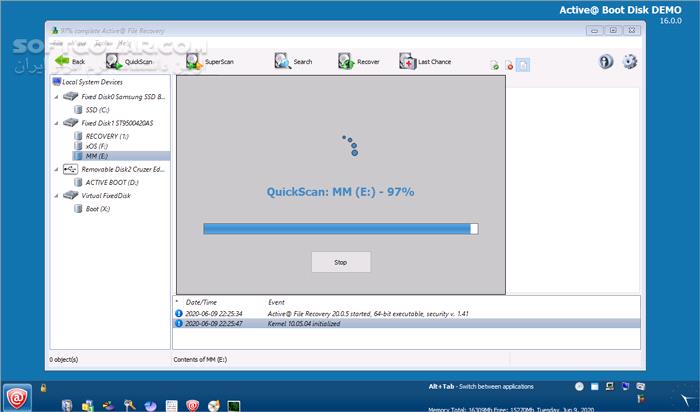Click the Event column header

coord(276,302)
